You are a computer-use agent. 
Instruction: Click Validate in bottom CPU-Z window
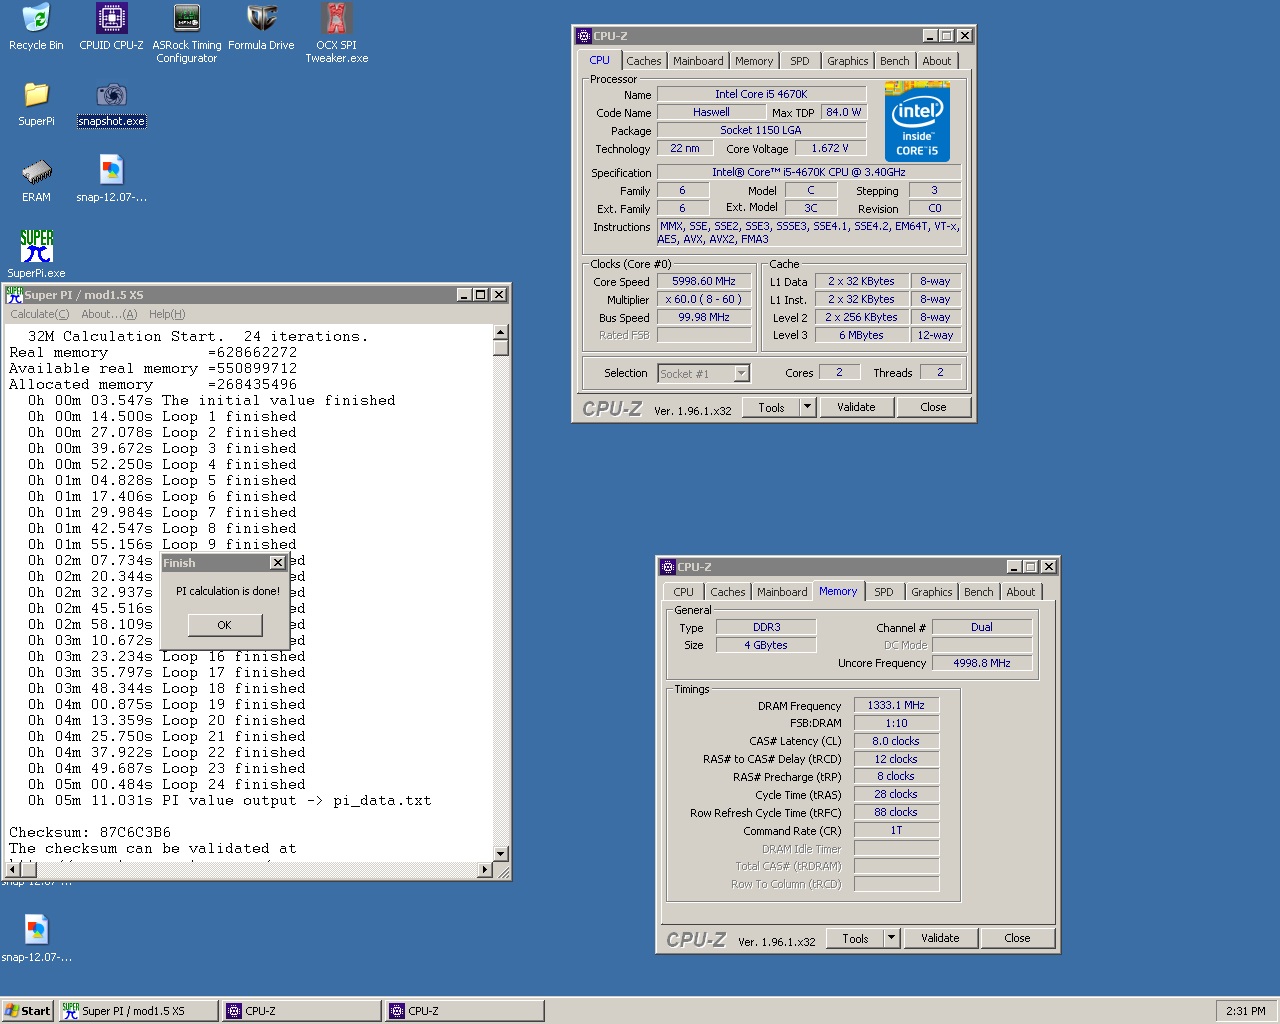coord(940,938)
